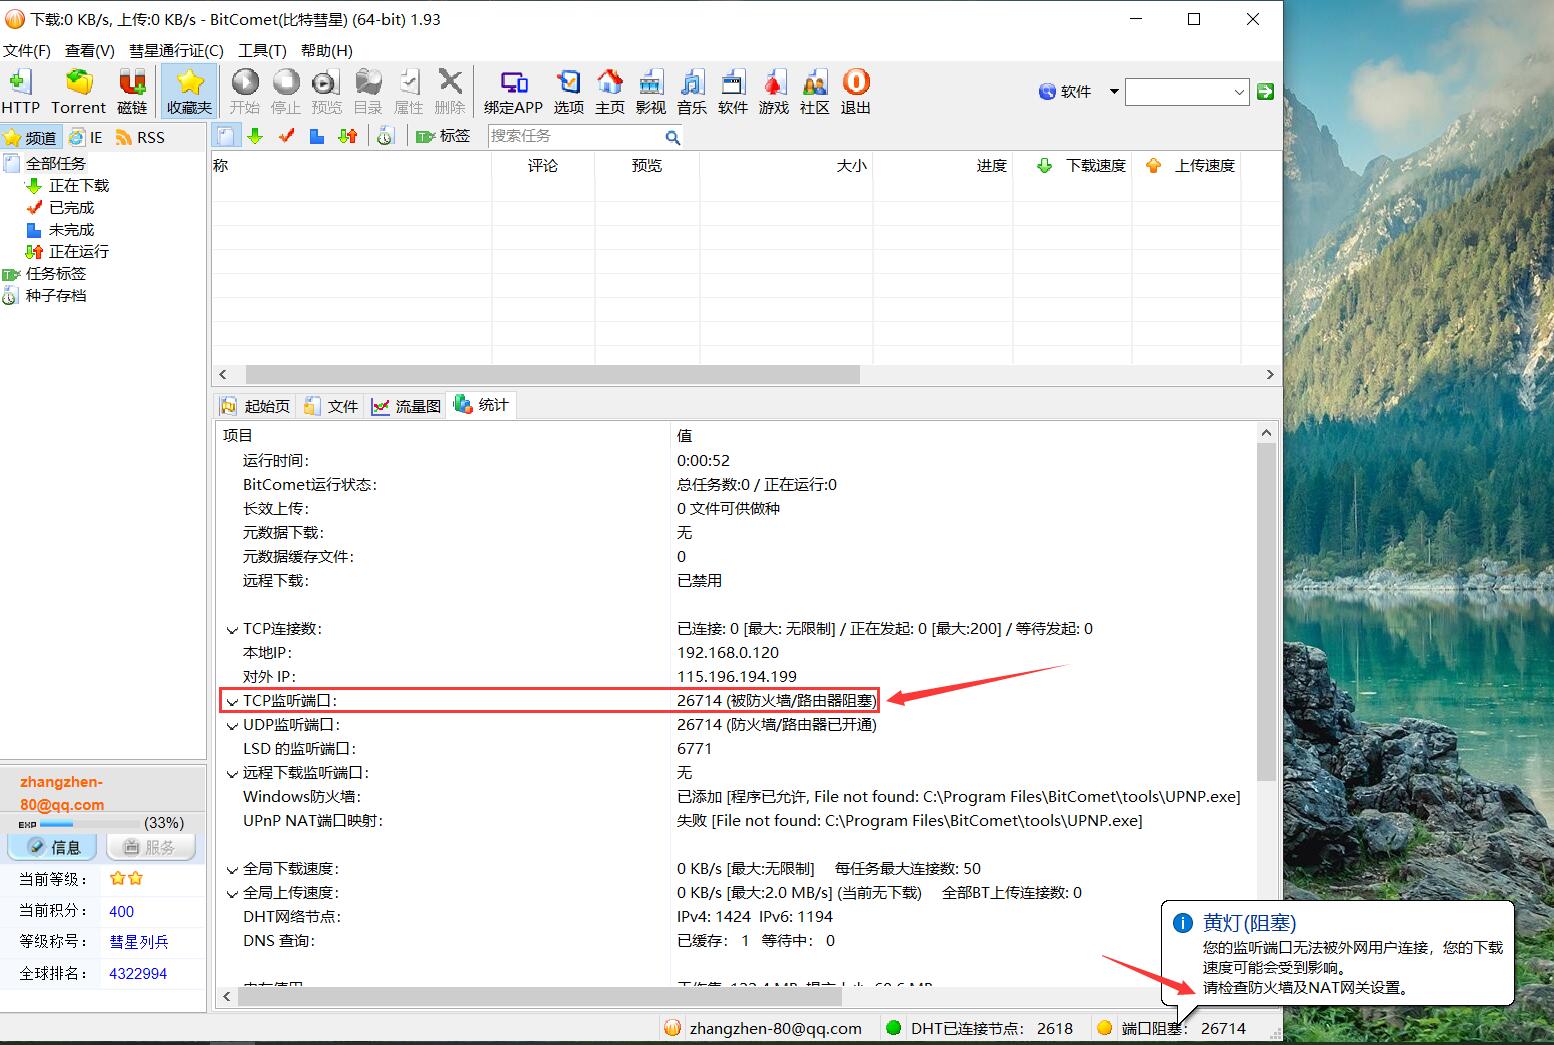Open task 属性 properties icon

point(409,92)
